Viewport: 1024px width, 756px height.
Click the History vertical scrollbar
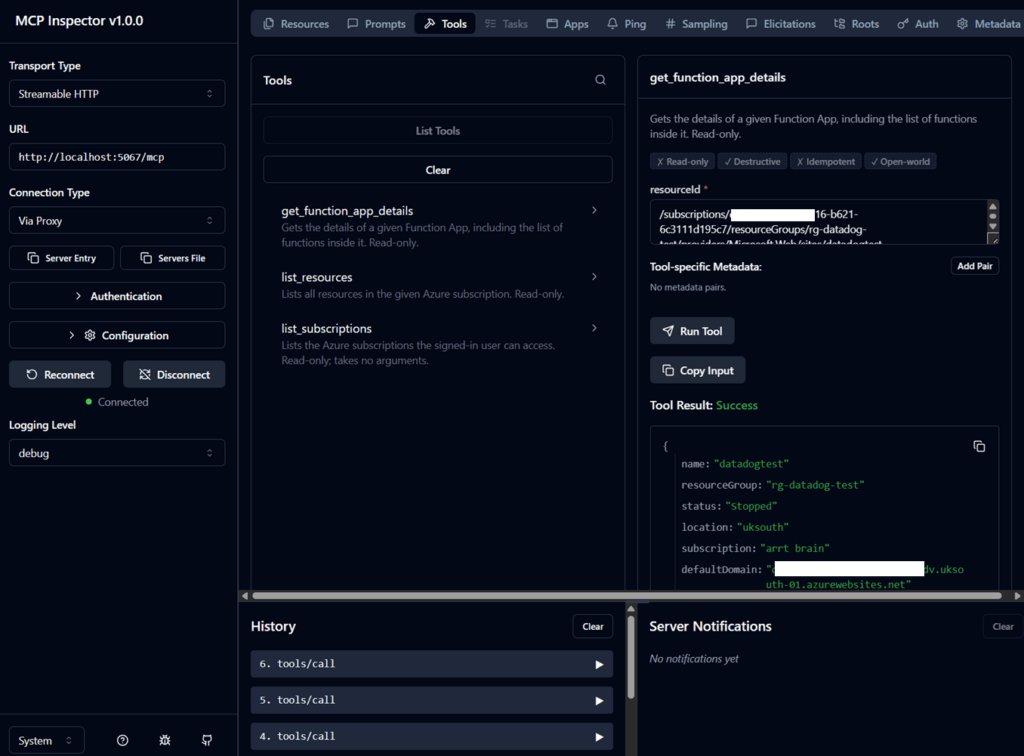click(x=631, y=657)
